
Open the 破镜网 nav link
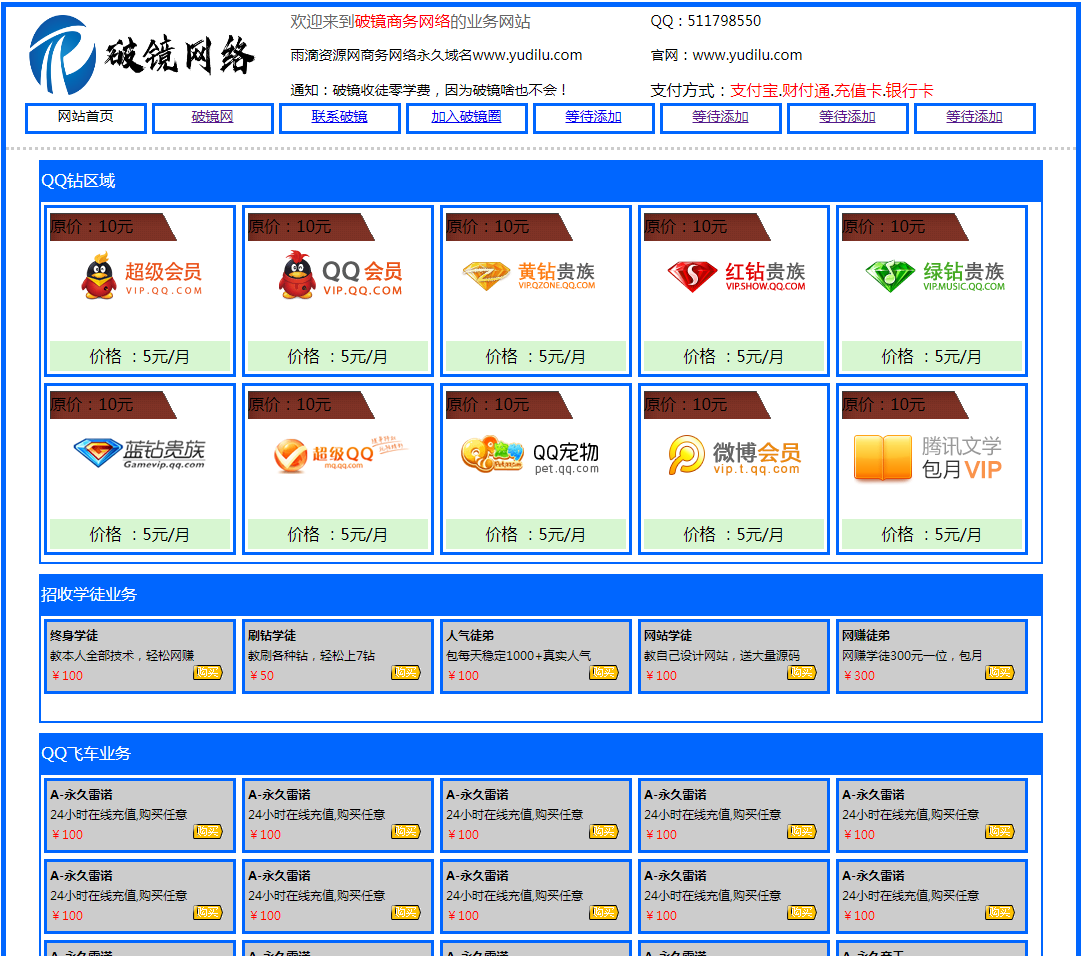pyautogui.click(x=213, y=117)
